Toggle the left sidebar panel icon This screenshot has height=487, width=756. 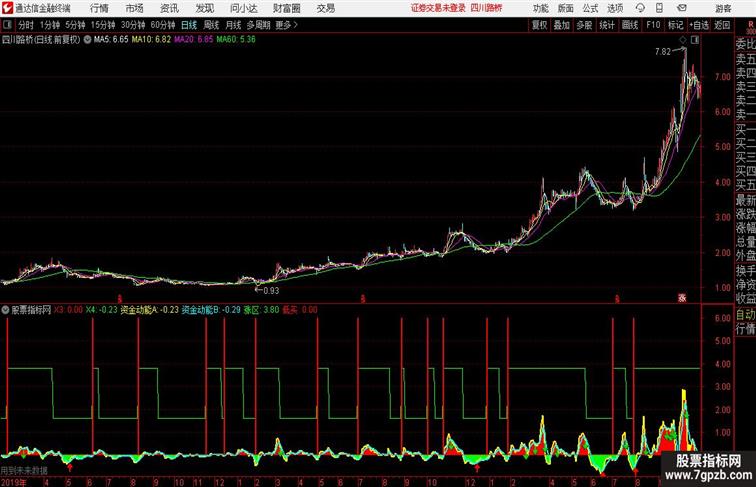pos(7,24)
